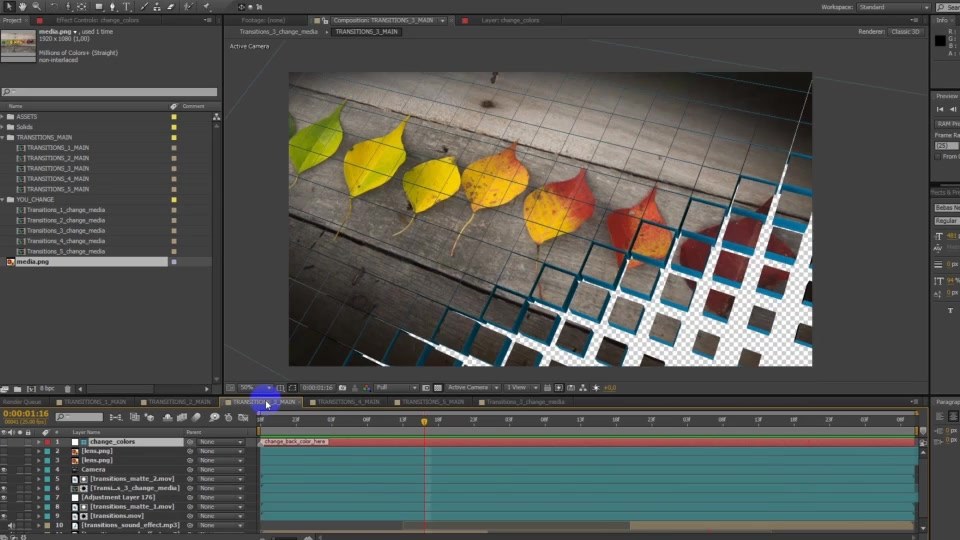Viewport: 960px width, 540px height.
Task: Switch to TRANSITIONS_5_MAIN timeline tab
Action: [x=433, y=402]
